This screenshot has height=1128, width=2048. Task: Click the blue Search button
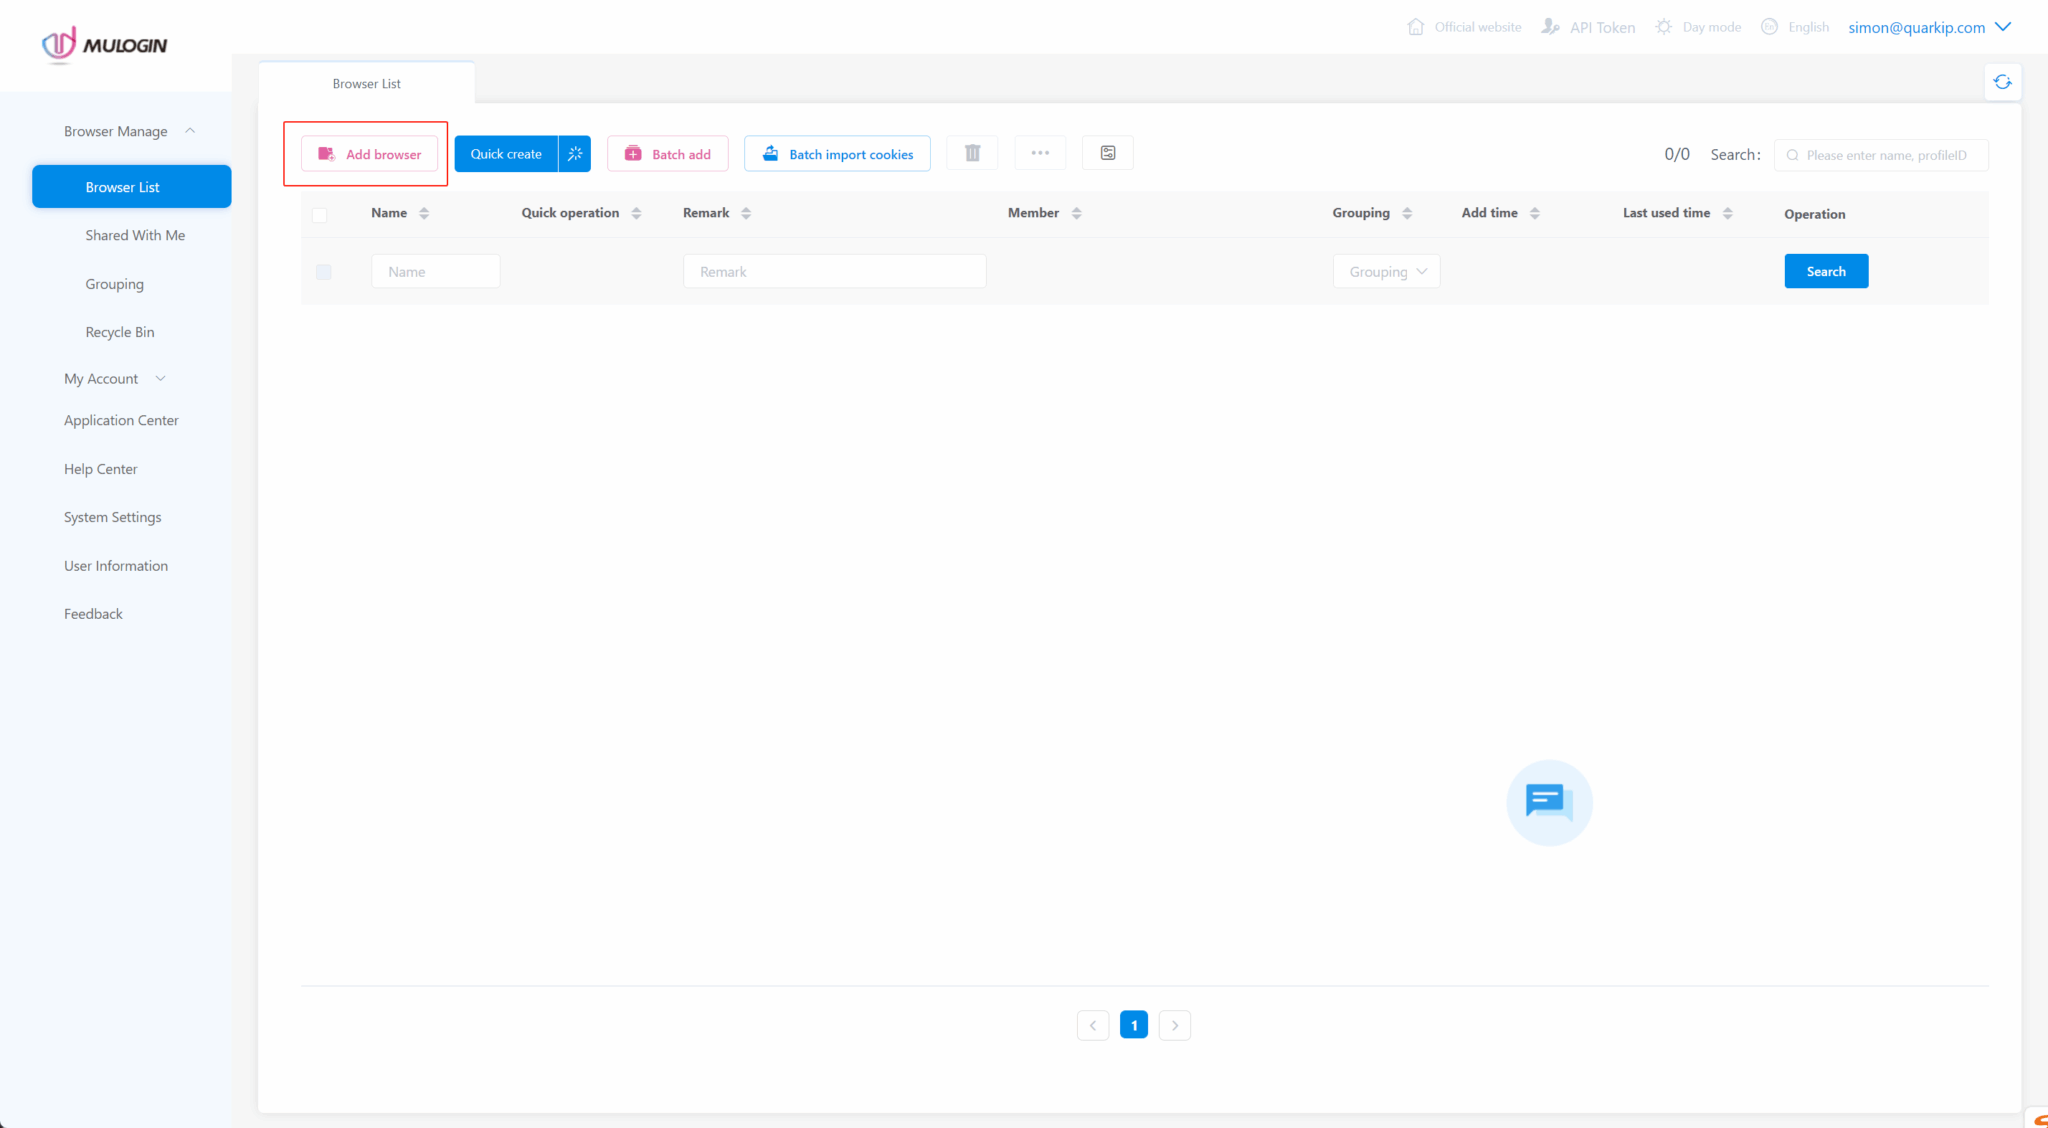(1825, 271)
